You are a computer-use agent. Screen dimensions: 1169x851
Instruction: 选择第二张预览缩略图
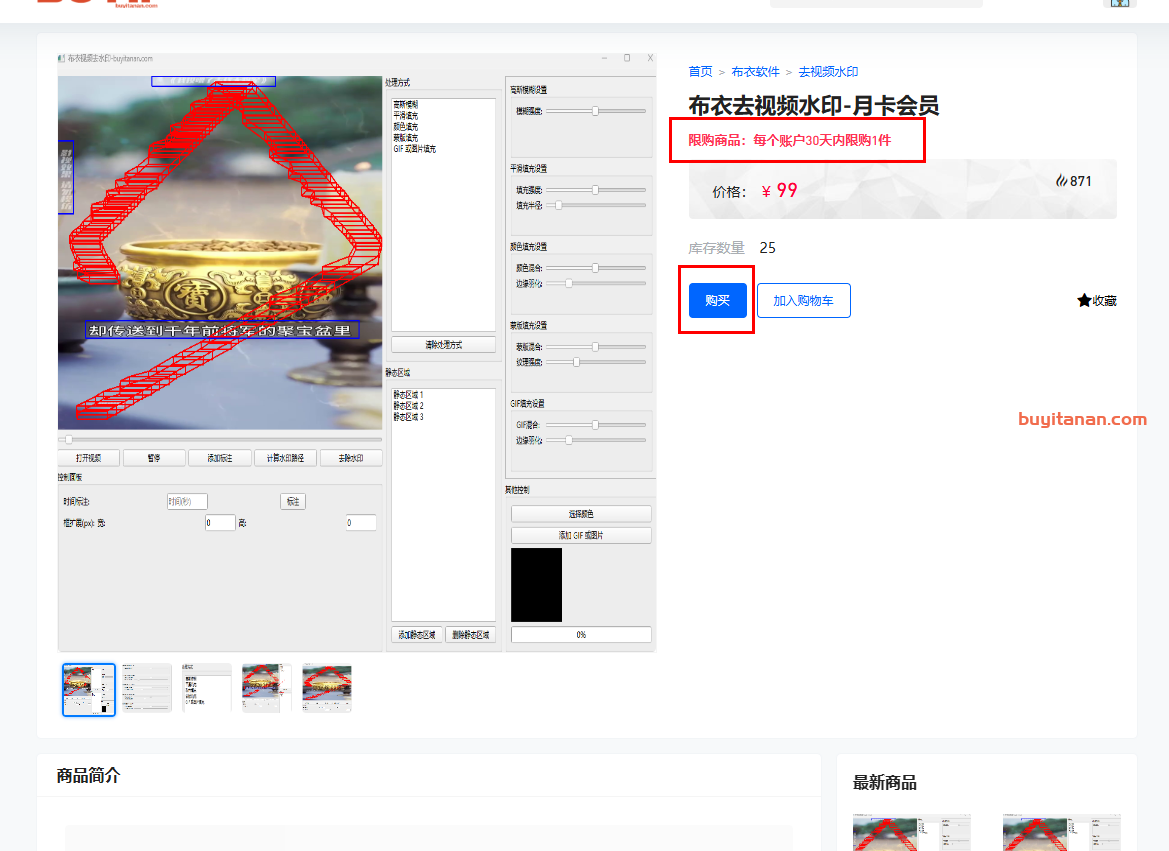146,687
